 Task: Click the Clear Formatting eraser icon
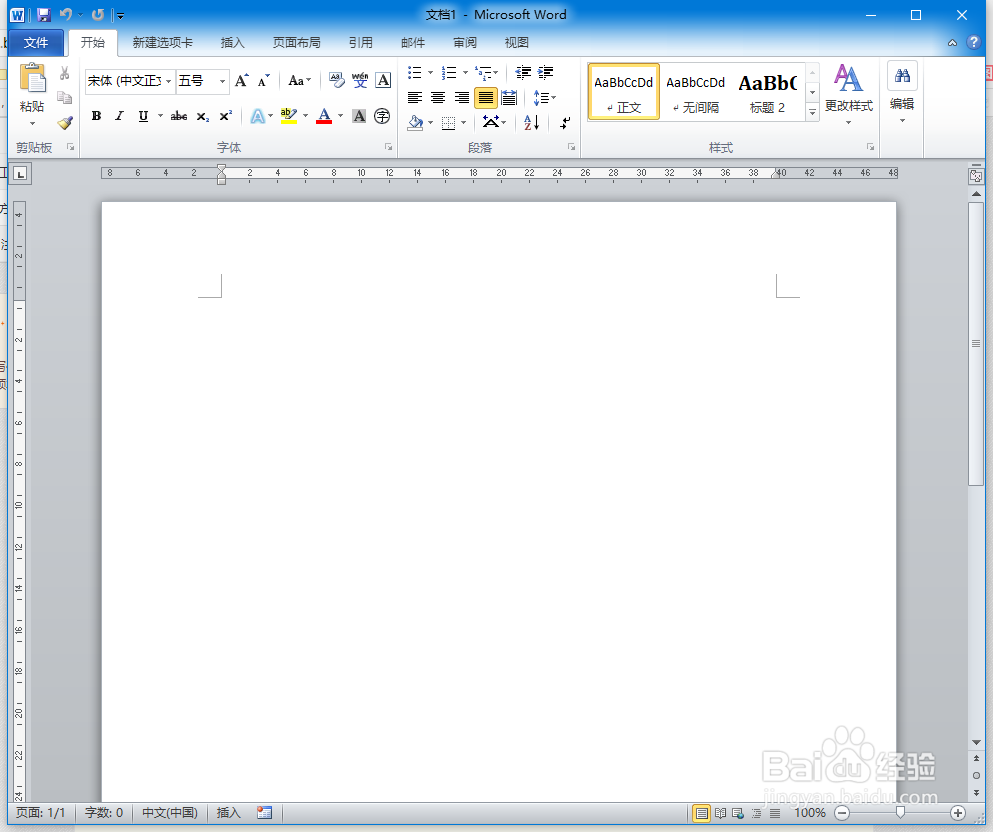337,80
